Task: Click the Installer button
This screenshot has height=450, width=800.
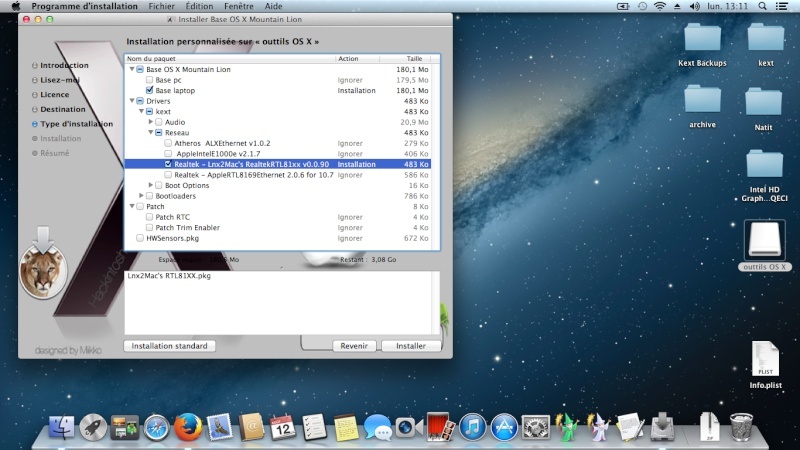Action: pyautogui.click(x=411, y=346)
